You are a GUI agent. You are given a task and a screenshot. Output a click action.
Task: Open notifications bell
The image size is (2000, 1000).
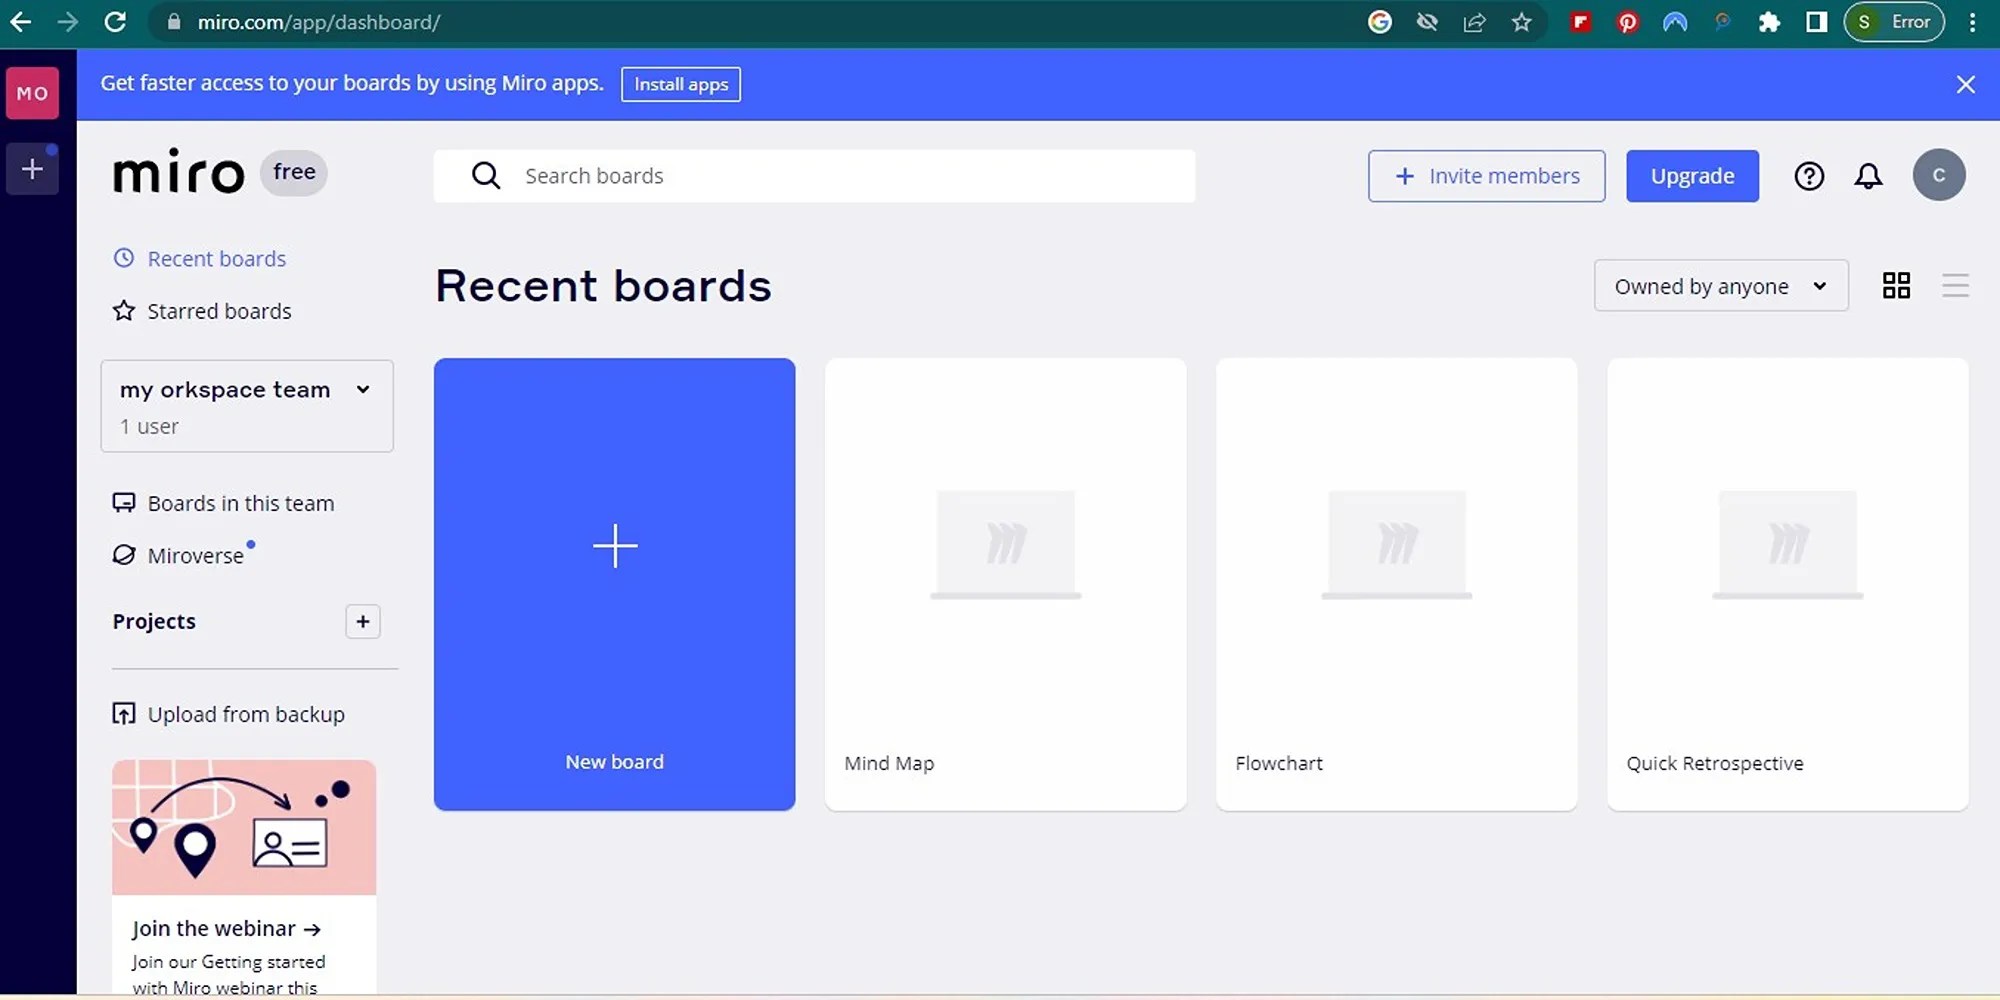coord(1868,176)
